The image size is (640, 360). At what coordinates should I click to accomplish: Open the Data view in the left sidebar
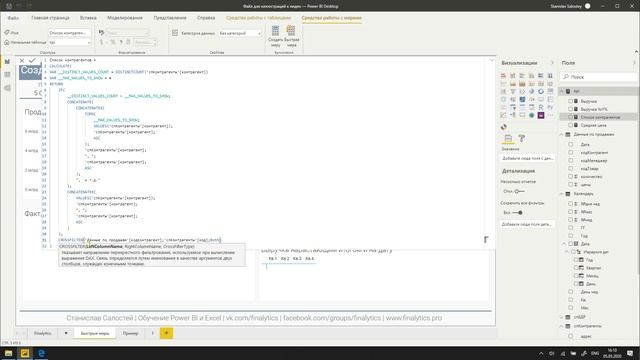tap(7, 75)
